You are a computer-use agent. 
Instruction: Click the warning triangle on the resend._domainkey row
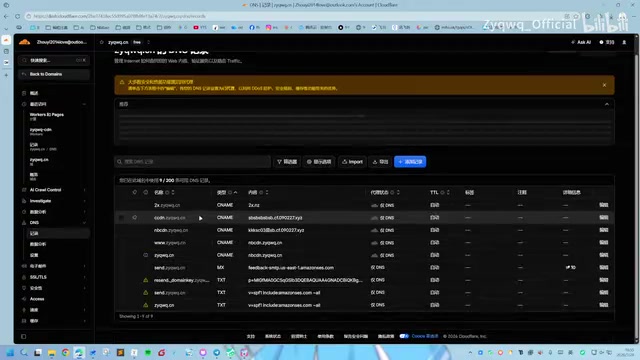click(x=146, y=280)
